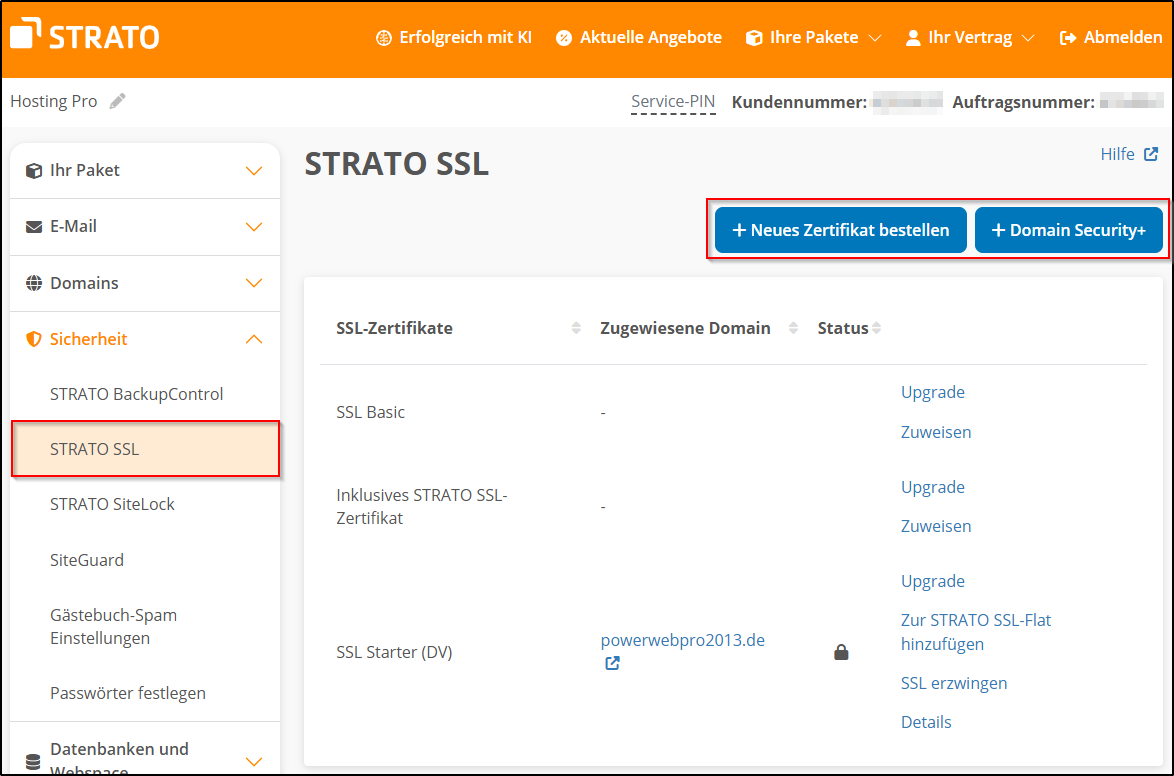
Task: Click the Hilfe link
Action: [x=1118, y=154]
